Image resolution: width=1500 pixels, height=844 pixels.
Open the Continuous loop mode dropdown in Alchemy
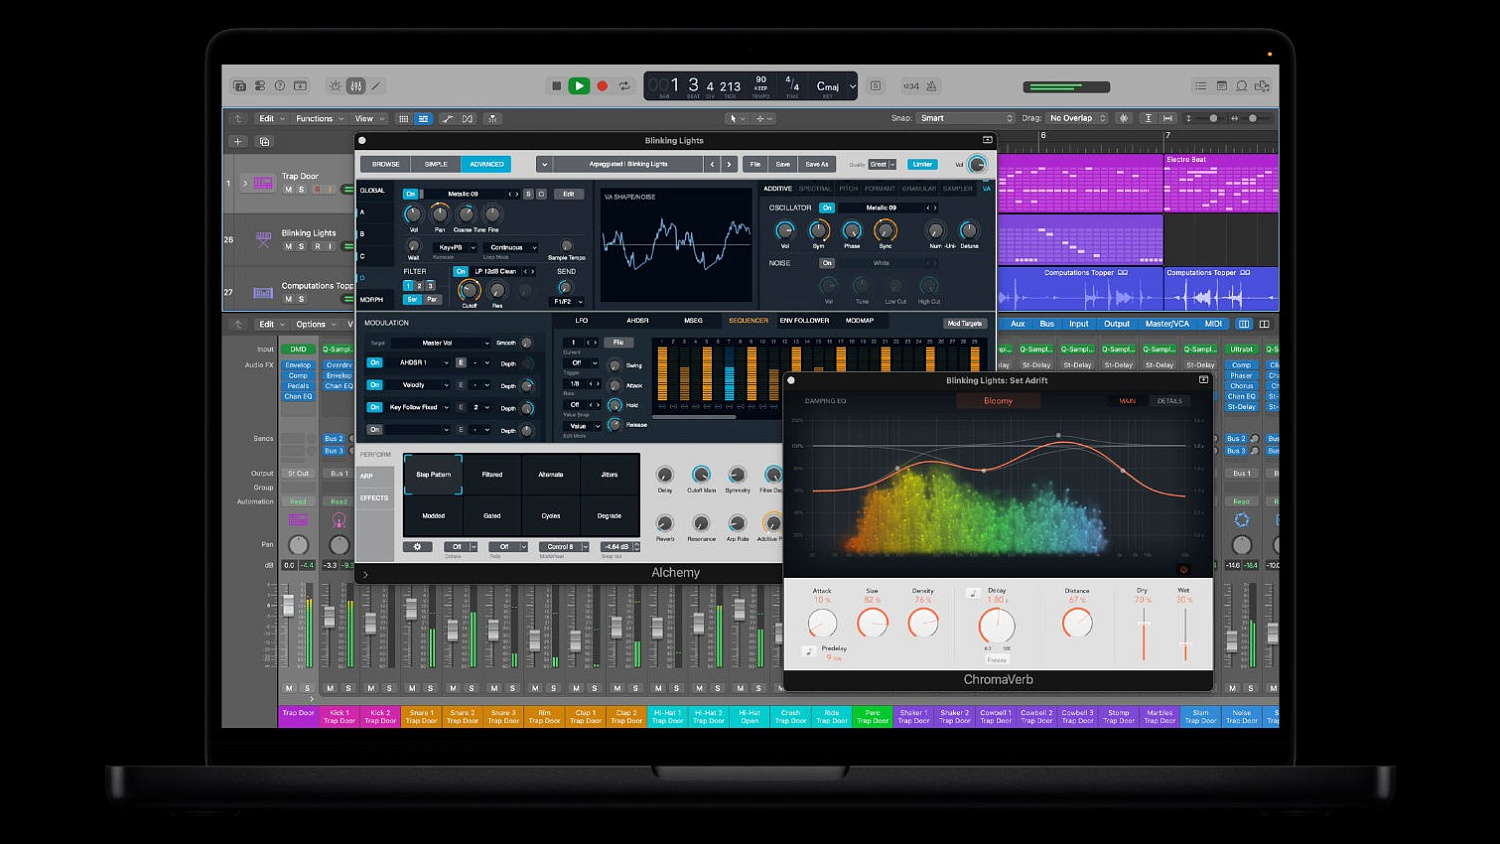(x=512, y=247)
